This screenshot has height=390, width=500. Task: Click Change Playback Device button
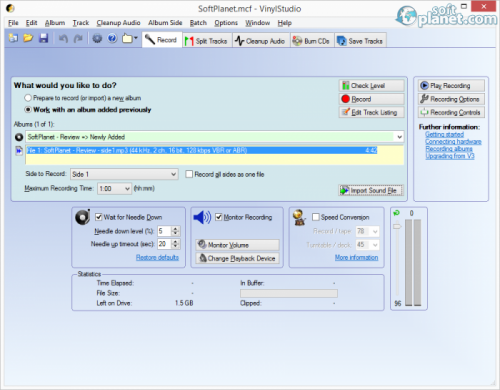coord(237,258)
